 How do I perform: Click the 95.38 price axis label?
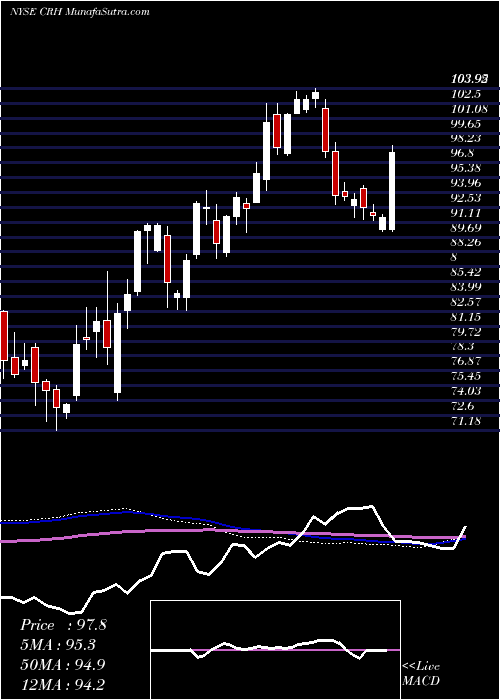(x=466, y=168)
